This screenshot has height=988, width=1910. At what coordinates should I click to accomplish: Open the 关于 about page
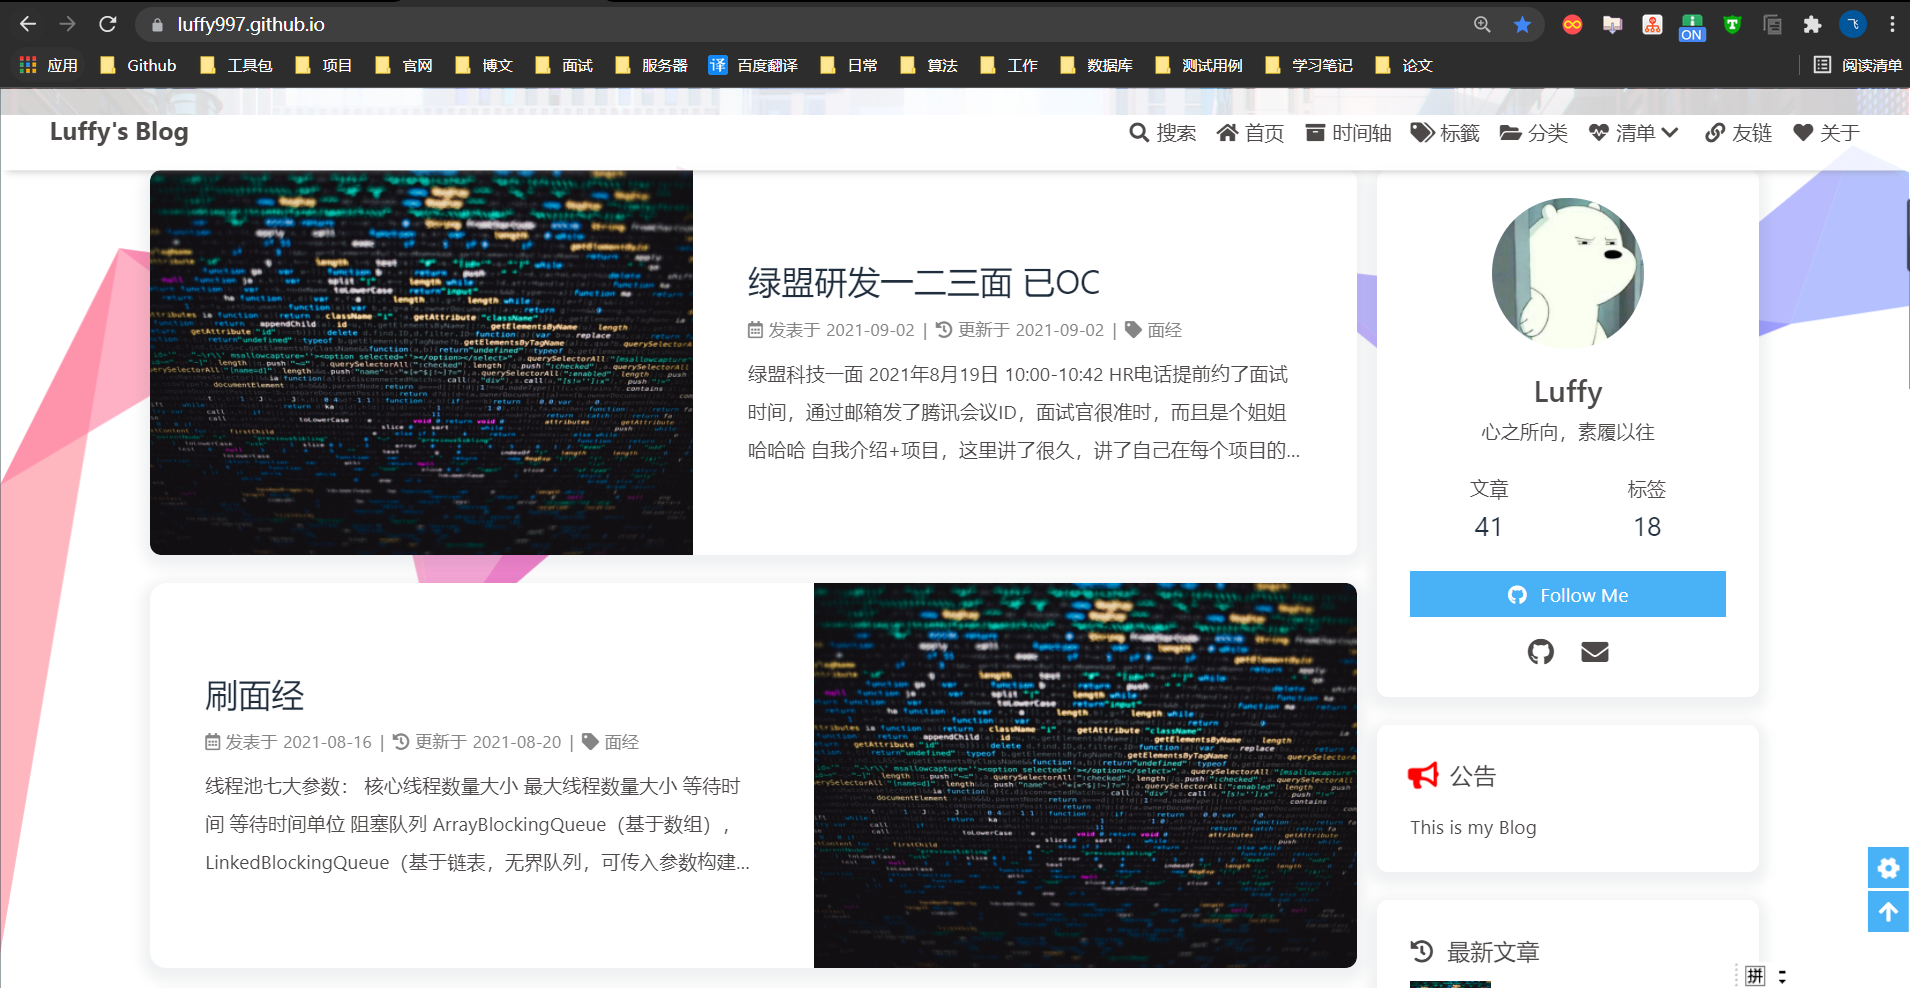coord(1826,133)
